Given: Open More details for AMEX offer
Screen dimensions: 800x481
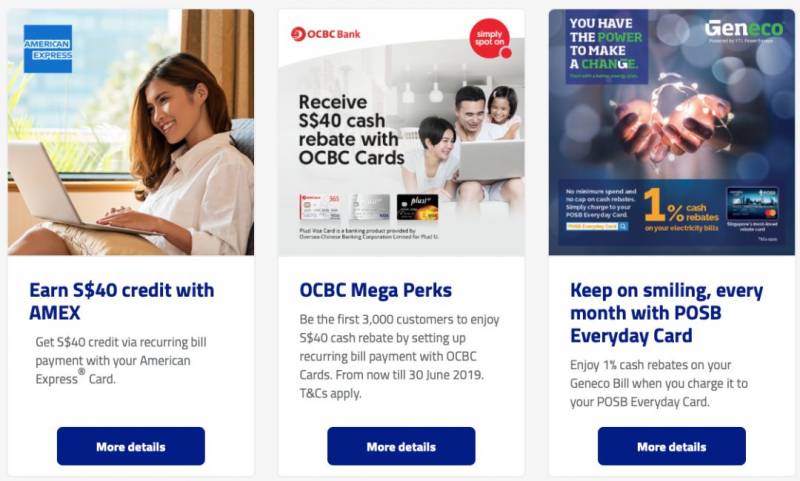Looking at the screenshot, I should (131, 446).
